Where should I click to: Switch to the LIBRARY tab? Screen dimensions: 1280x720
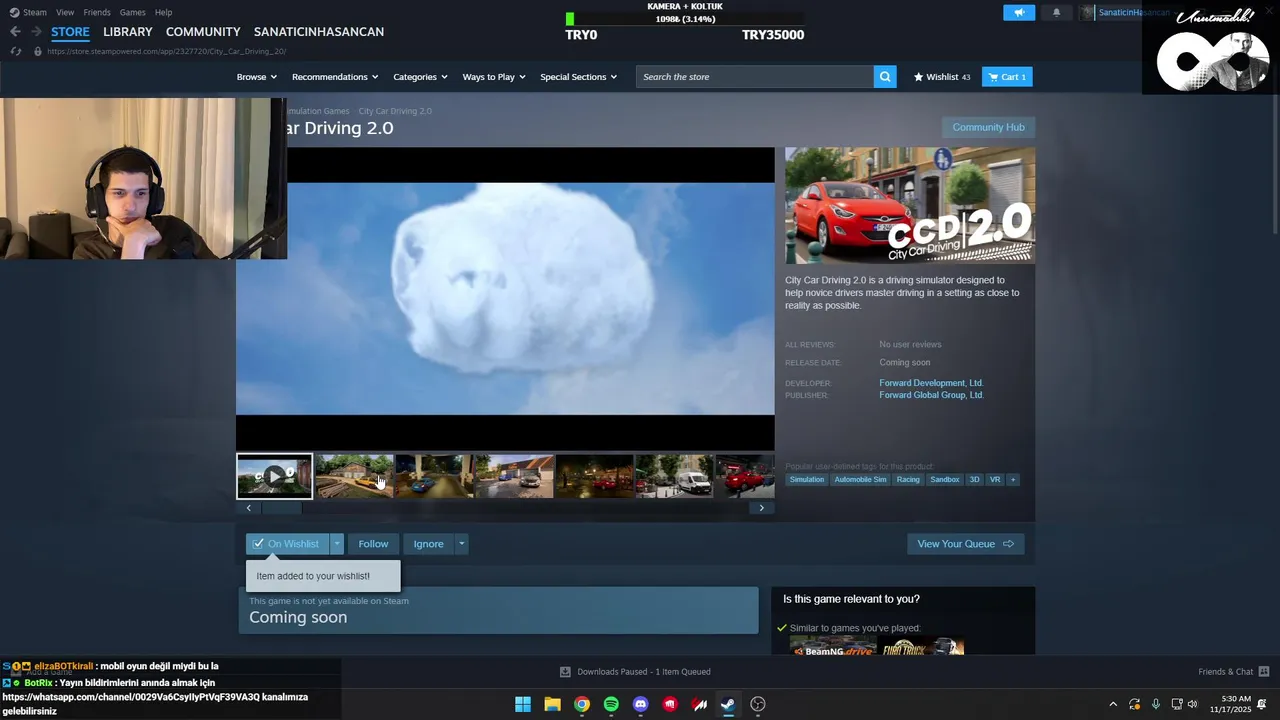coord(128,32)
